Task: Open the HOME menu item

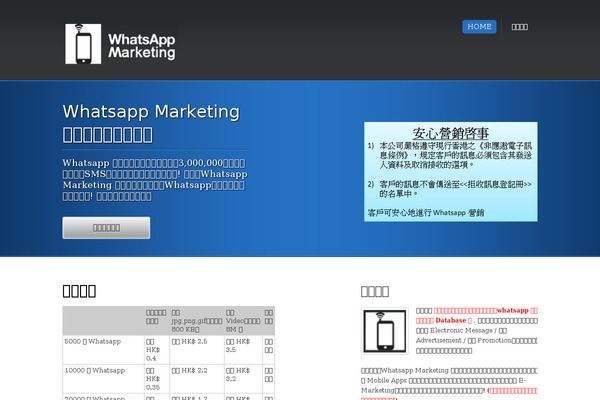Action: coord(479,27)
